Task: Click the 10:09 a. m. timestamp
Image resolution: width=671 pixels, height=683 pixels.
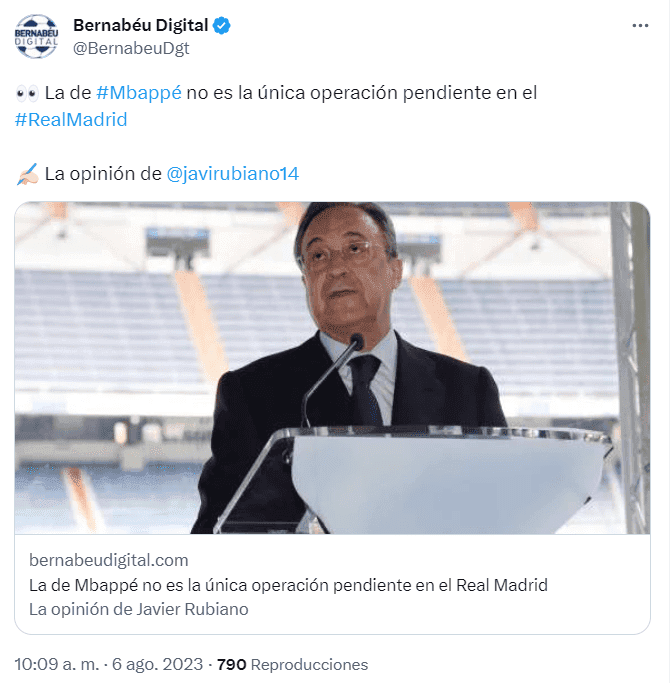Action: click(57, 665)
